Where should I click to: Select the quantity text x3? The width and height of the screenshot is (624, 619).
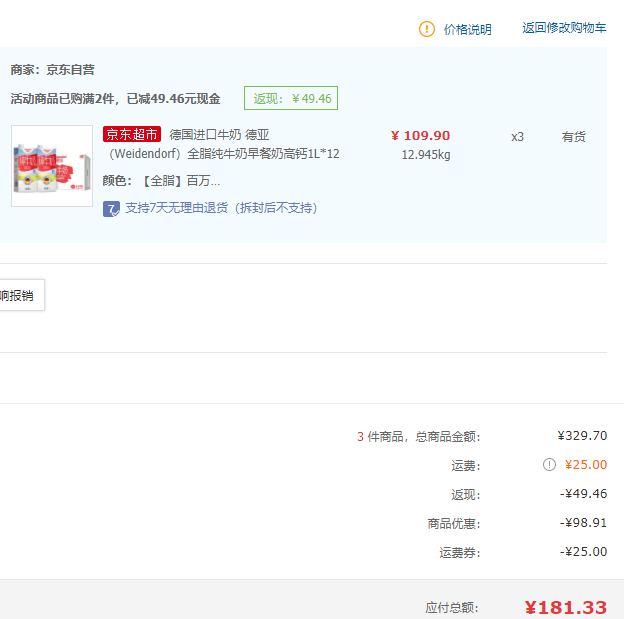click(517, 137)
